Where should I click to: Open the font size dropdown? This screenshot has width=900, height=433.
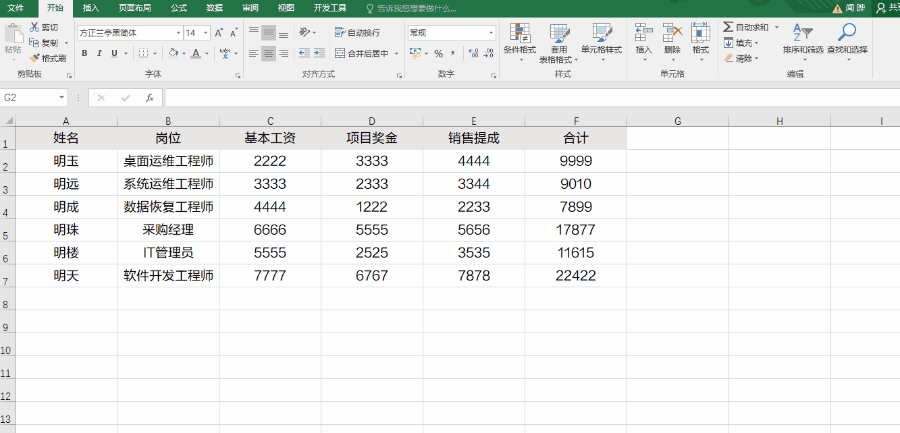tap(206, 33)
